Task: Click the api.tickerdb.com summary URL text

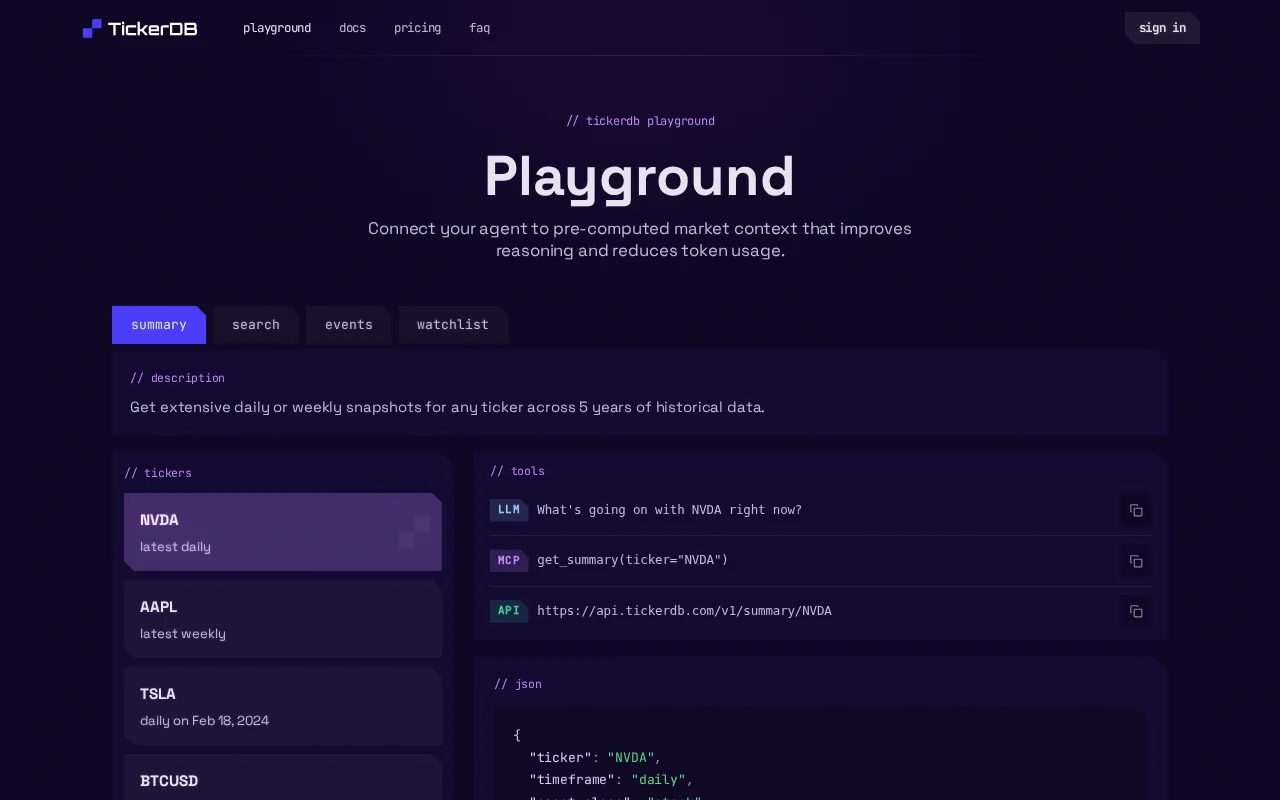Action: coord(684,611)
